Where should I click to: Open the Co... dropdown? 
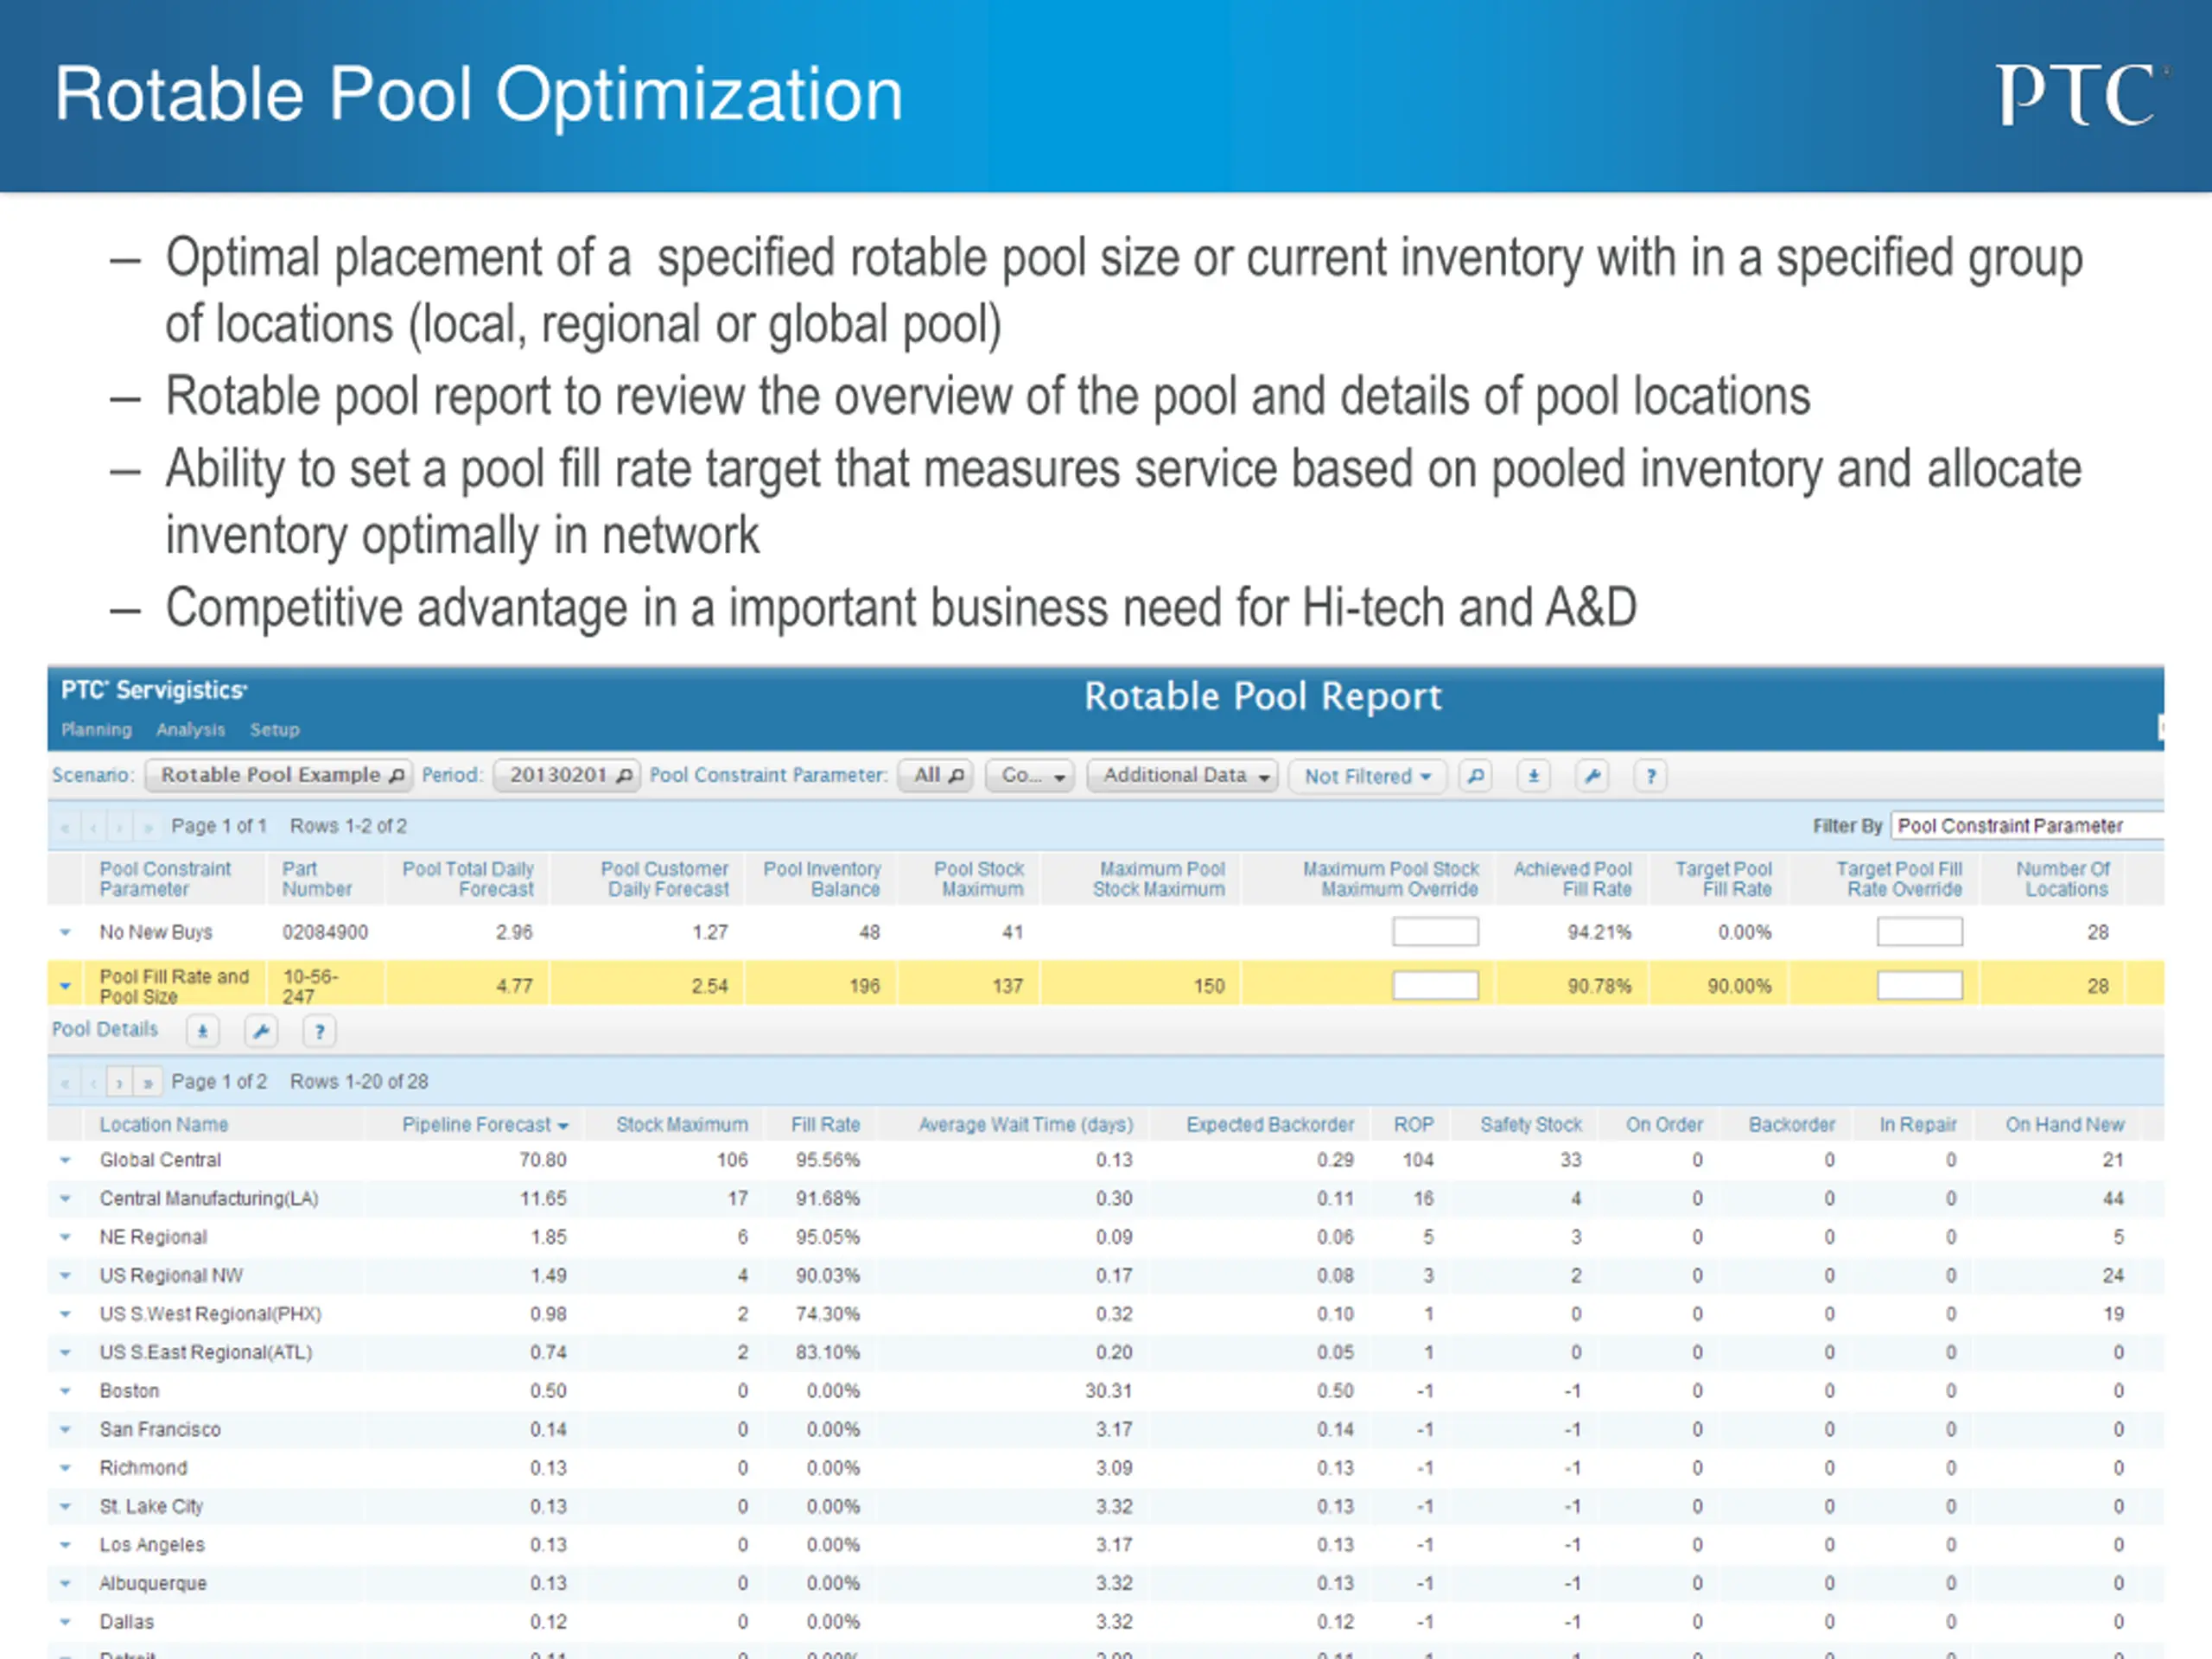pyautogui.click(x=1030, y=775)
